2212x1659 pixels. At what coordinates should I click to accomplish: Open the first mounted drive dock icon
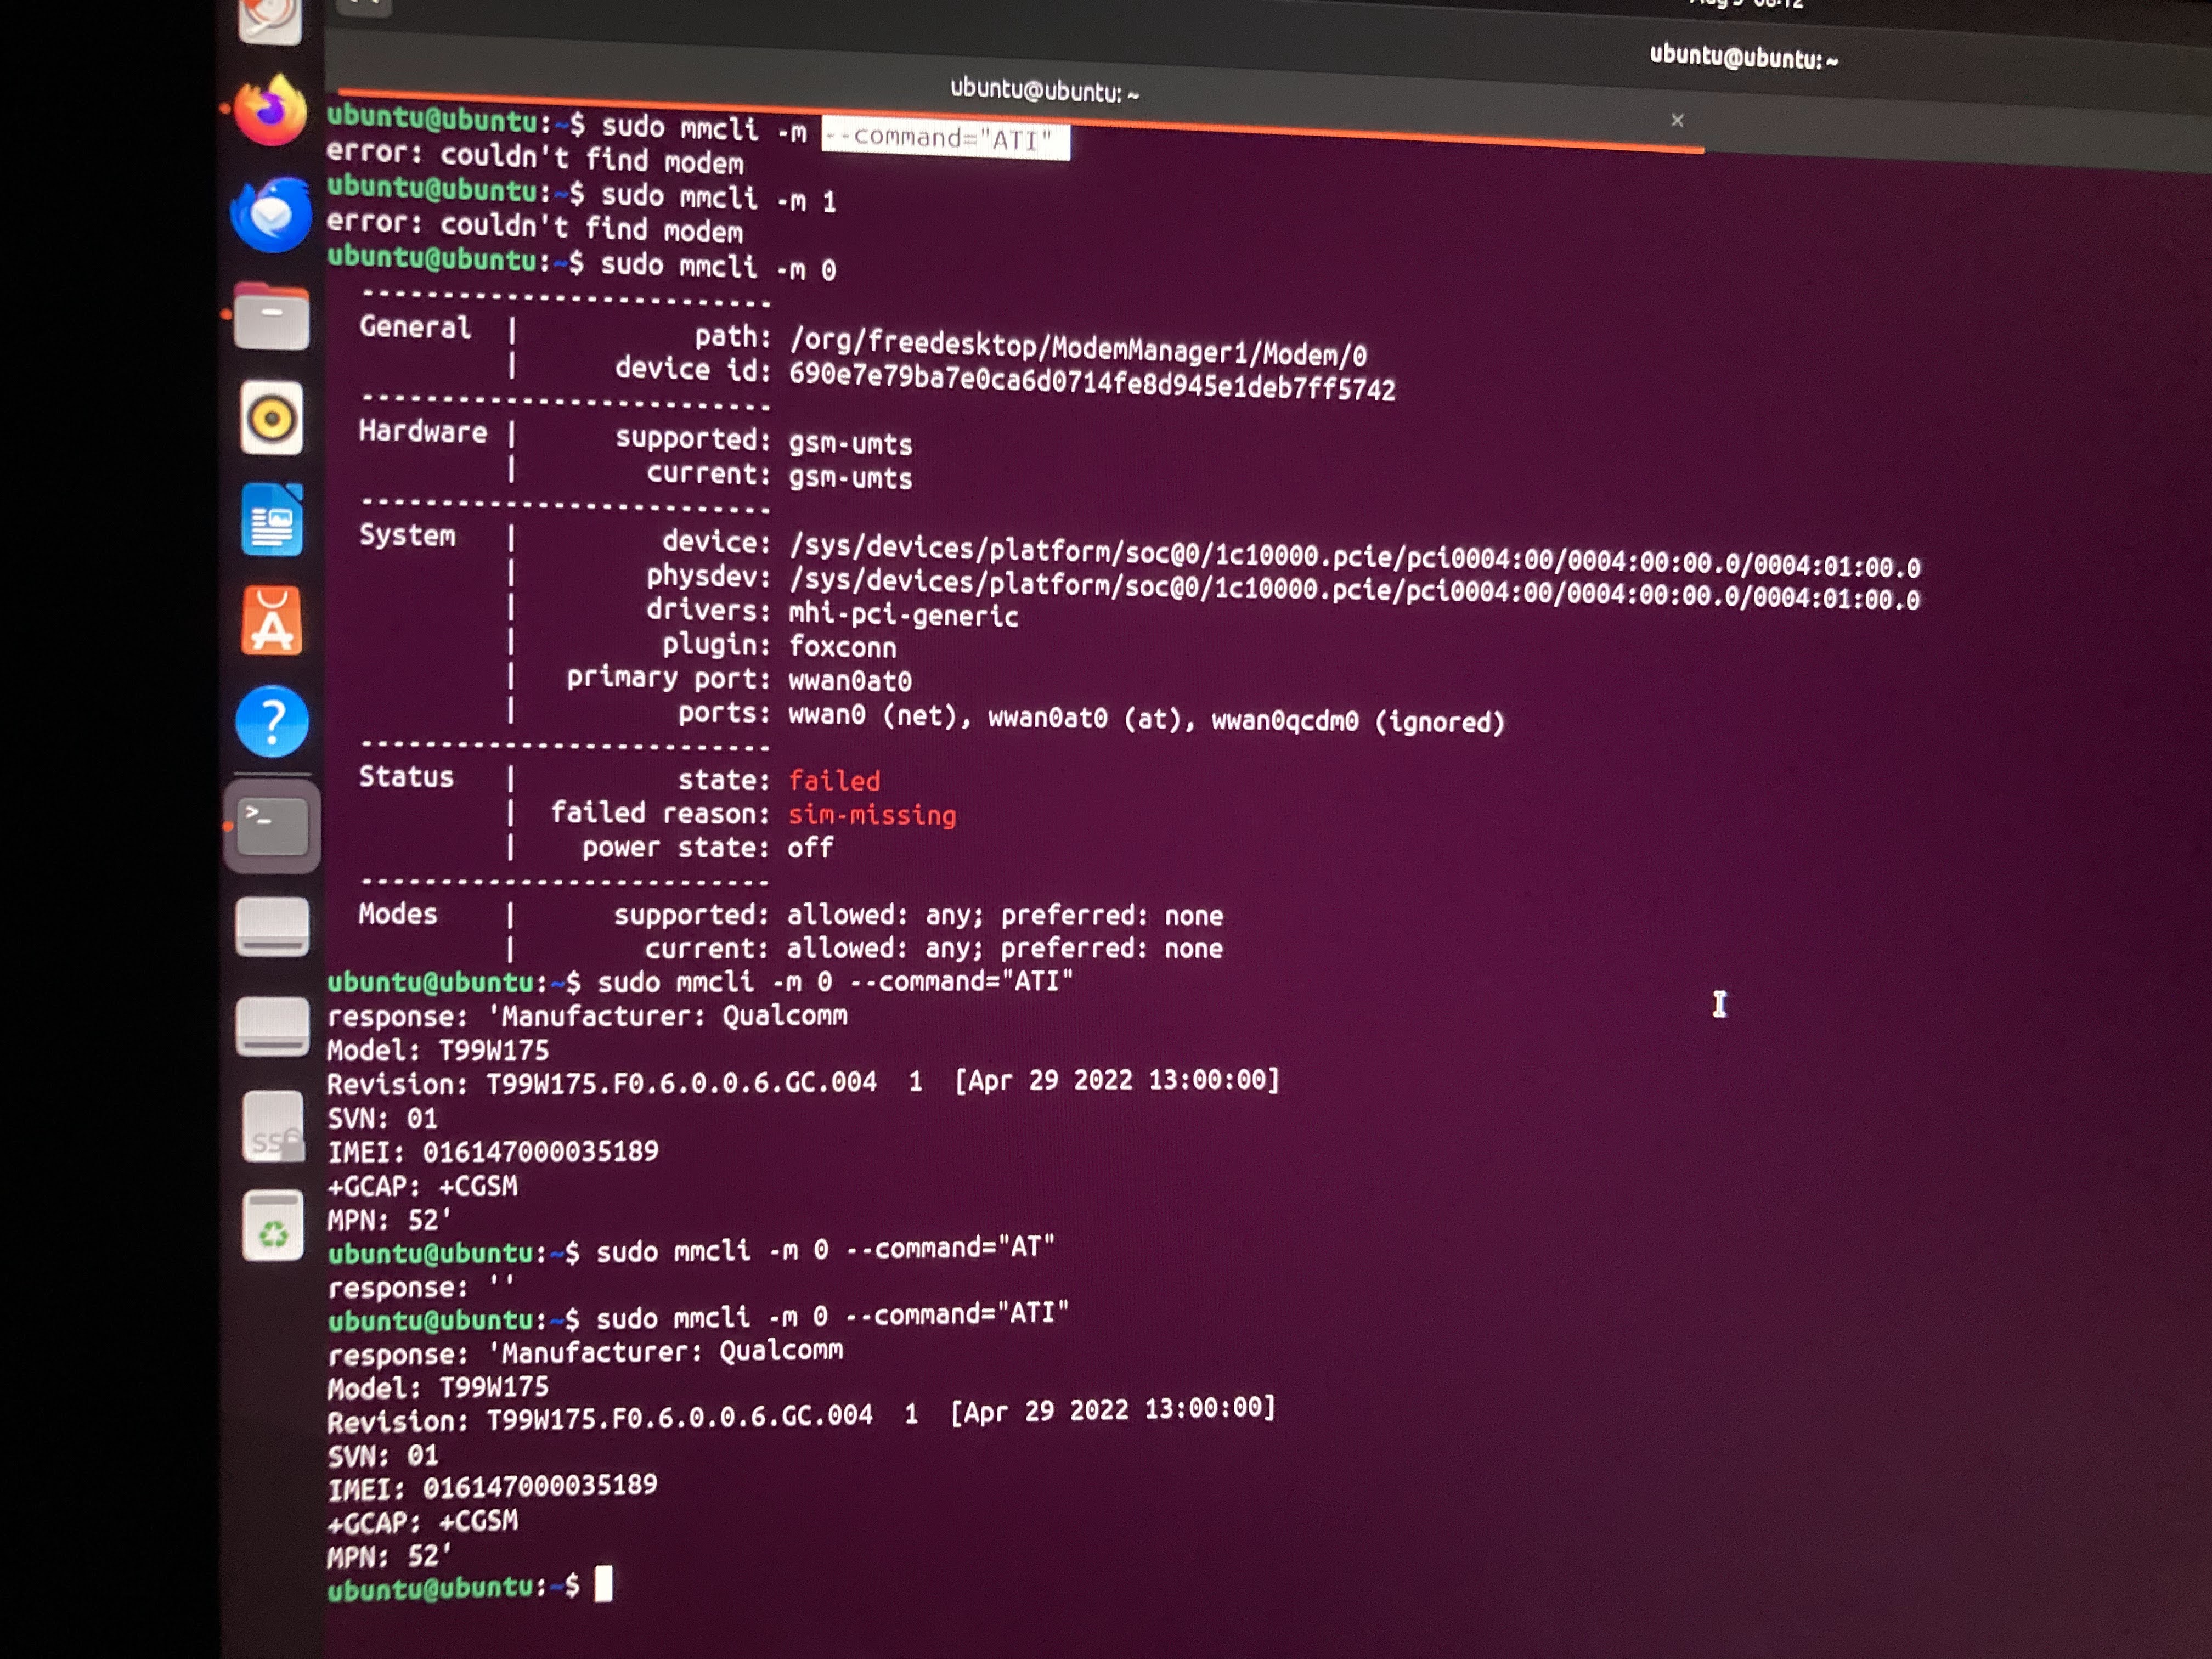(272, 927)
